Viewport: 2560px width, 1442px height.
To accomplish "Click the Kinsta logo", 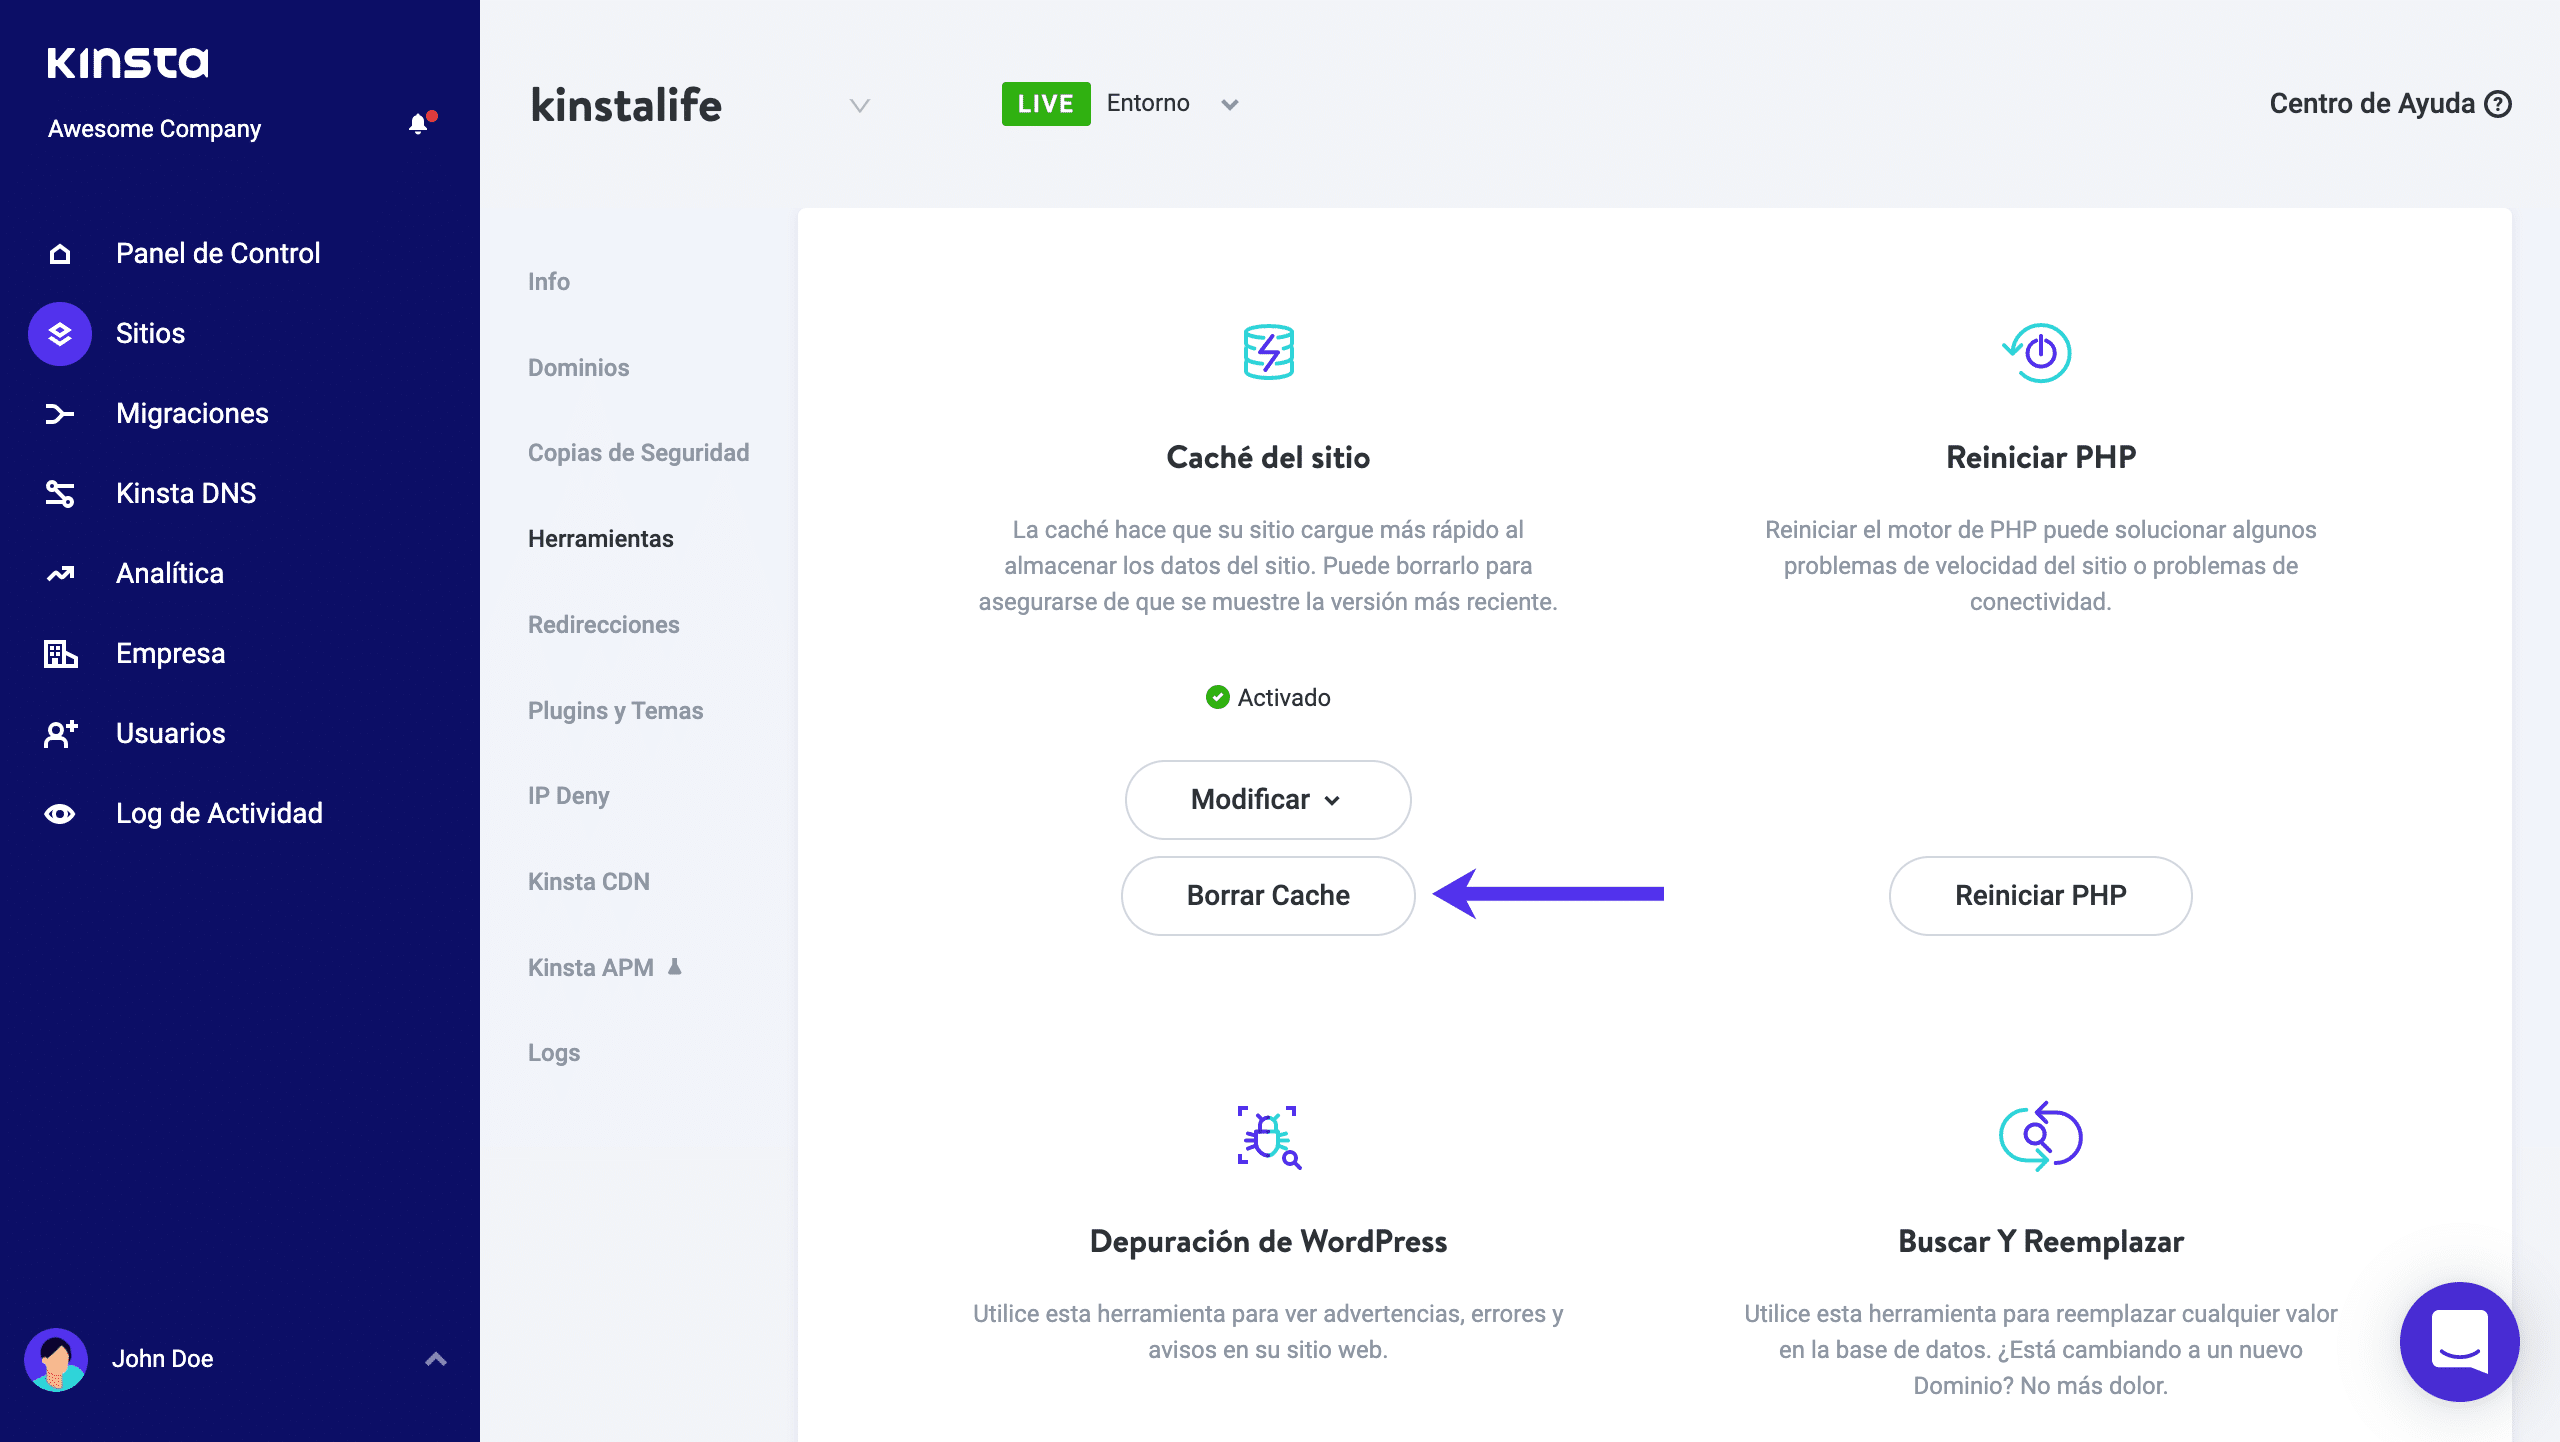I will 128,63.
